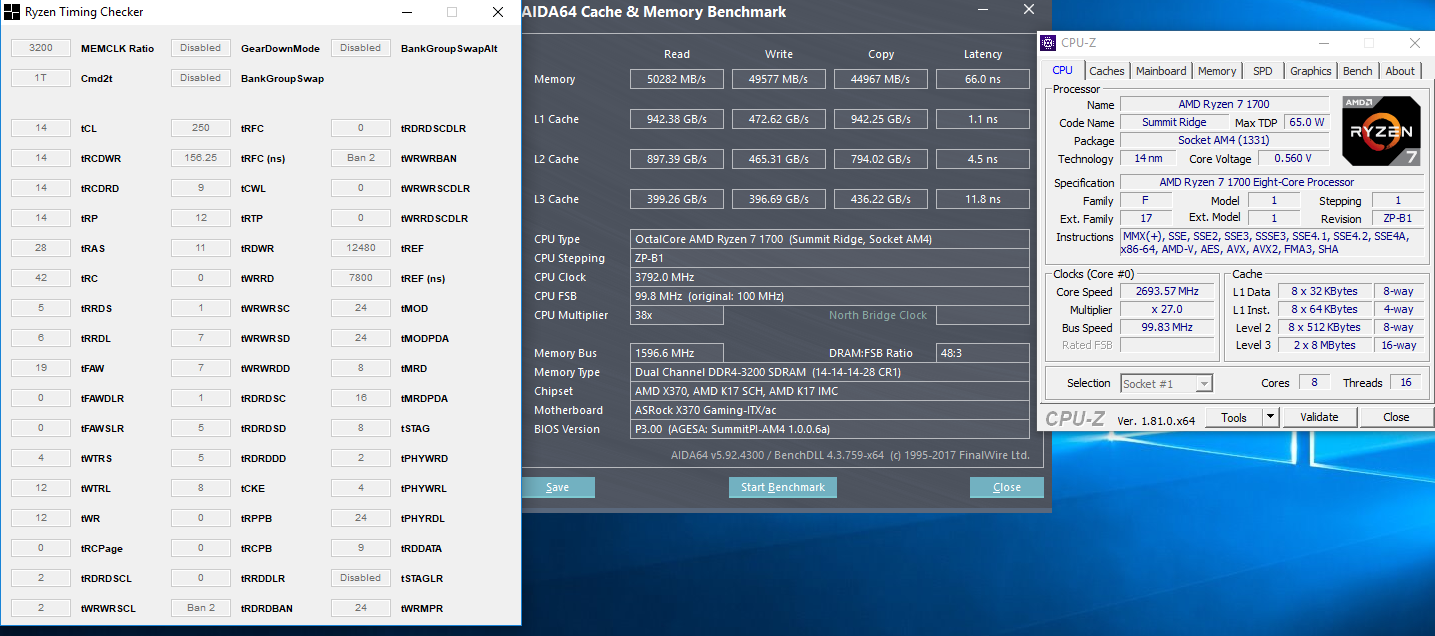Screen dimensions: 1435x636
Task: Click the L3 Cache Copy value 436.22 GB/s
Action: (x=881, y=199)
